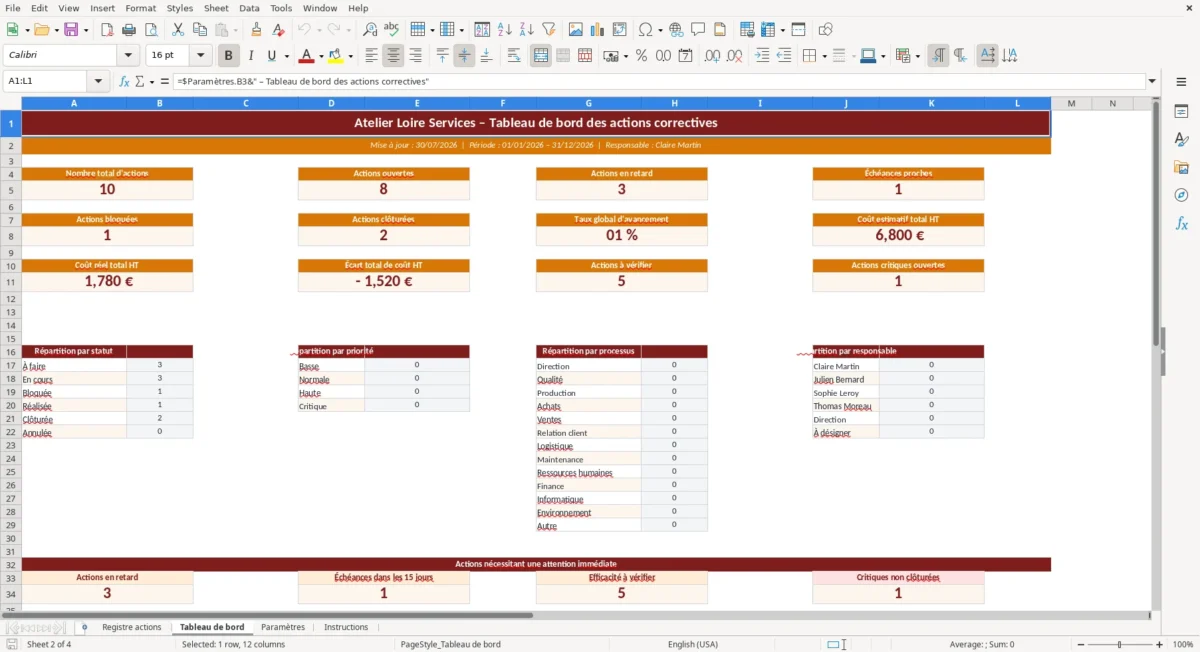Select column M header
This screenshot has height=652, width=1200.
pos(1071,103)
